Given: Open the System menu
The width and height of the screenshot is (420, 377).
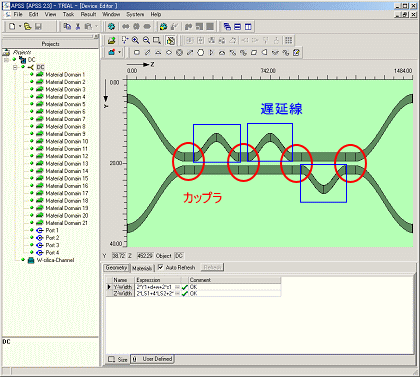Looking at the screenshot, I should [135, 14].
